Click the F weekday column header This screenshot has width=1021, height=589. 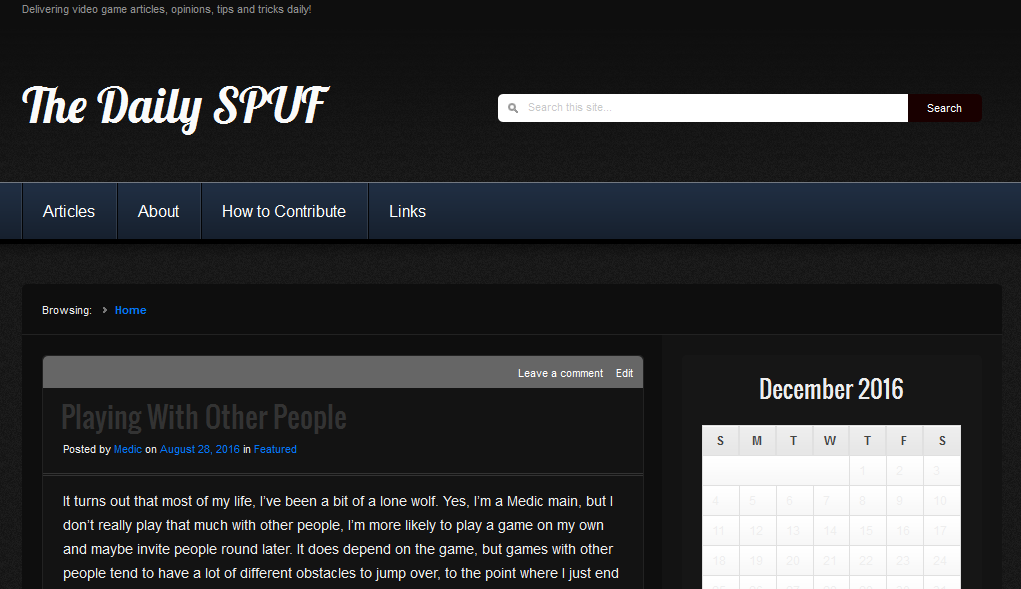click(904, 441)
